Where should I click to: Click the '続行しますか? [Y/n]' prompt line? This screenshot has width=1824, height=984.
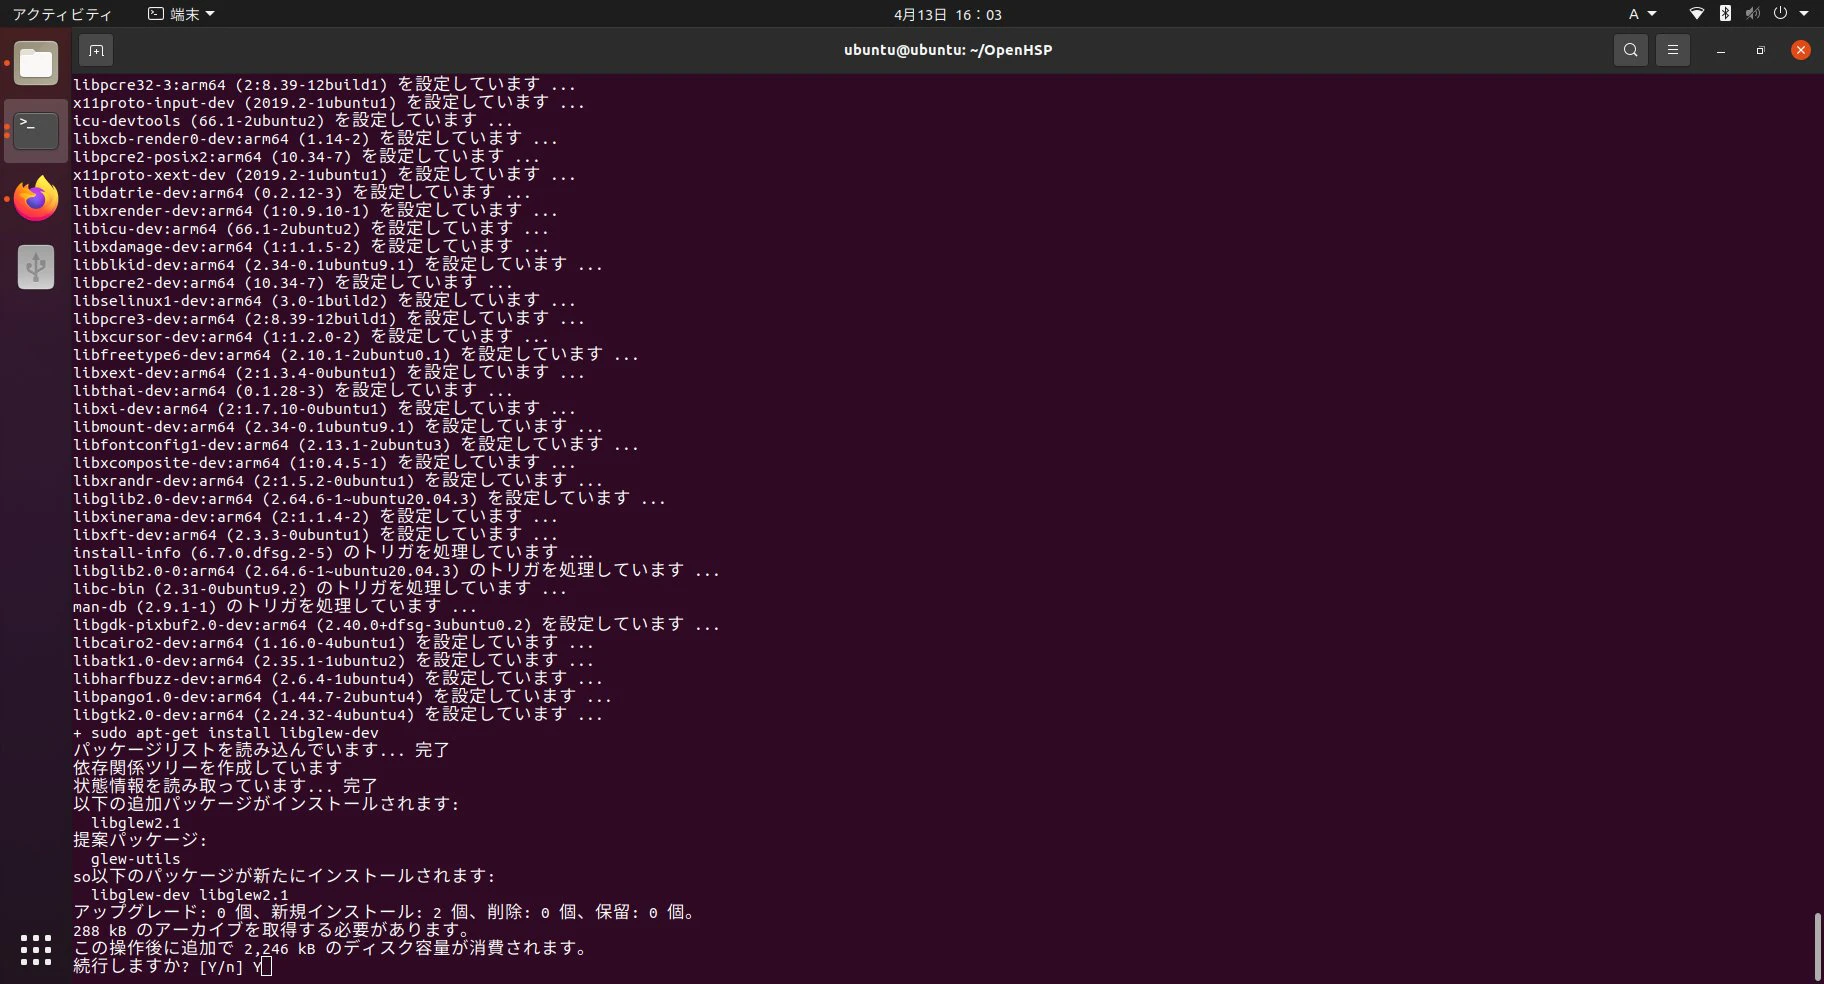click(x=172, y=966)
